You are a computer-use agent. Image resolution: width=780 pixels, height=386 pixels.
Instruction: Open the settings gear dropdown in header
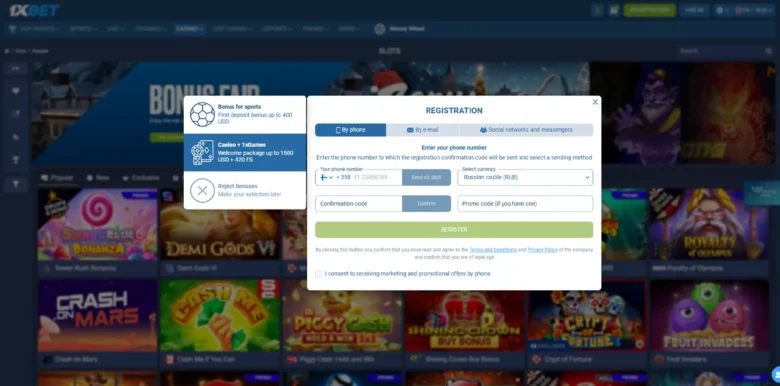click(x=722, y=10)
